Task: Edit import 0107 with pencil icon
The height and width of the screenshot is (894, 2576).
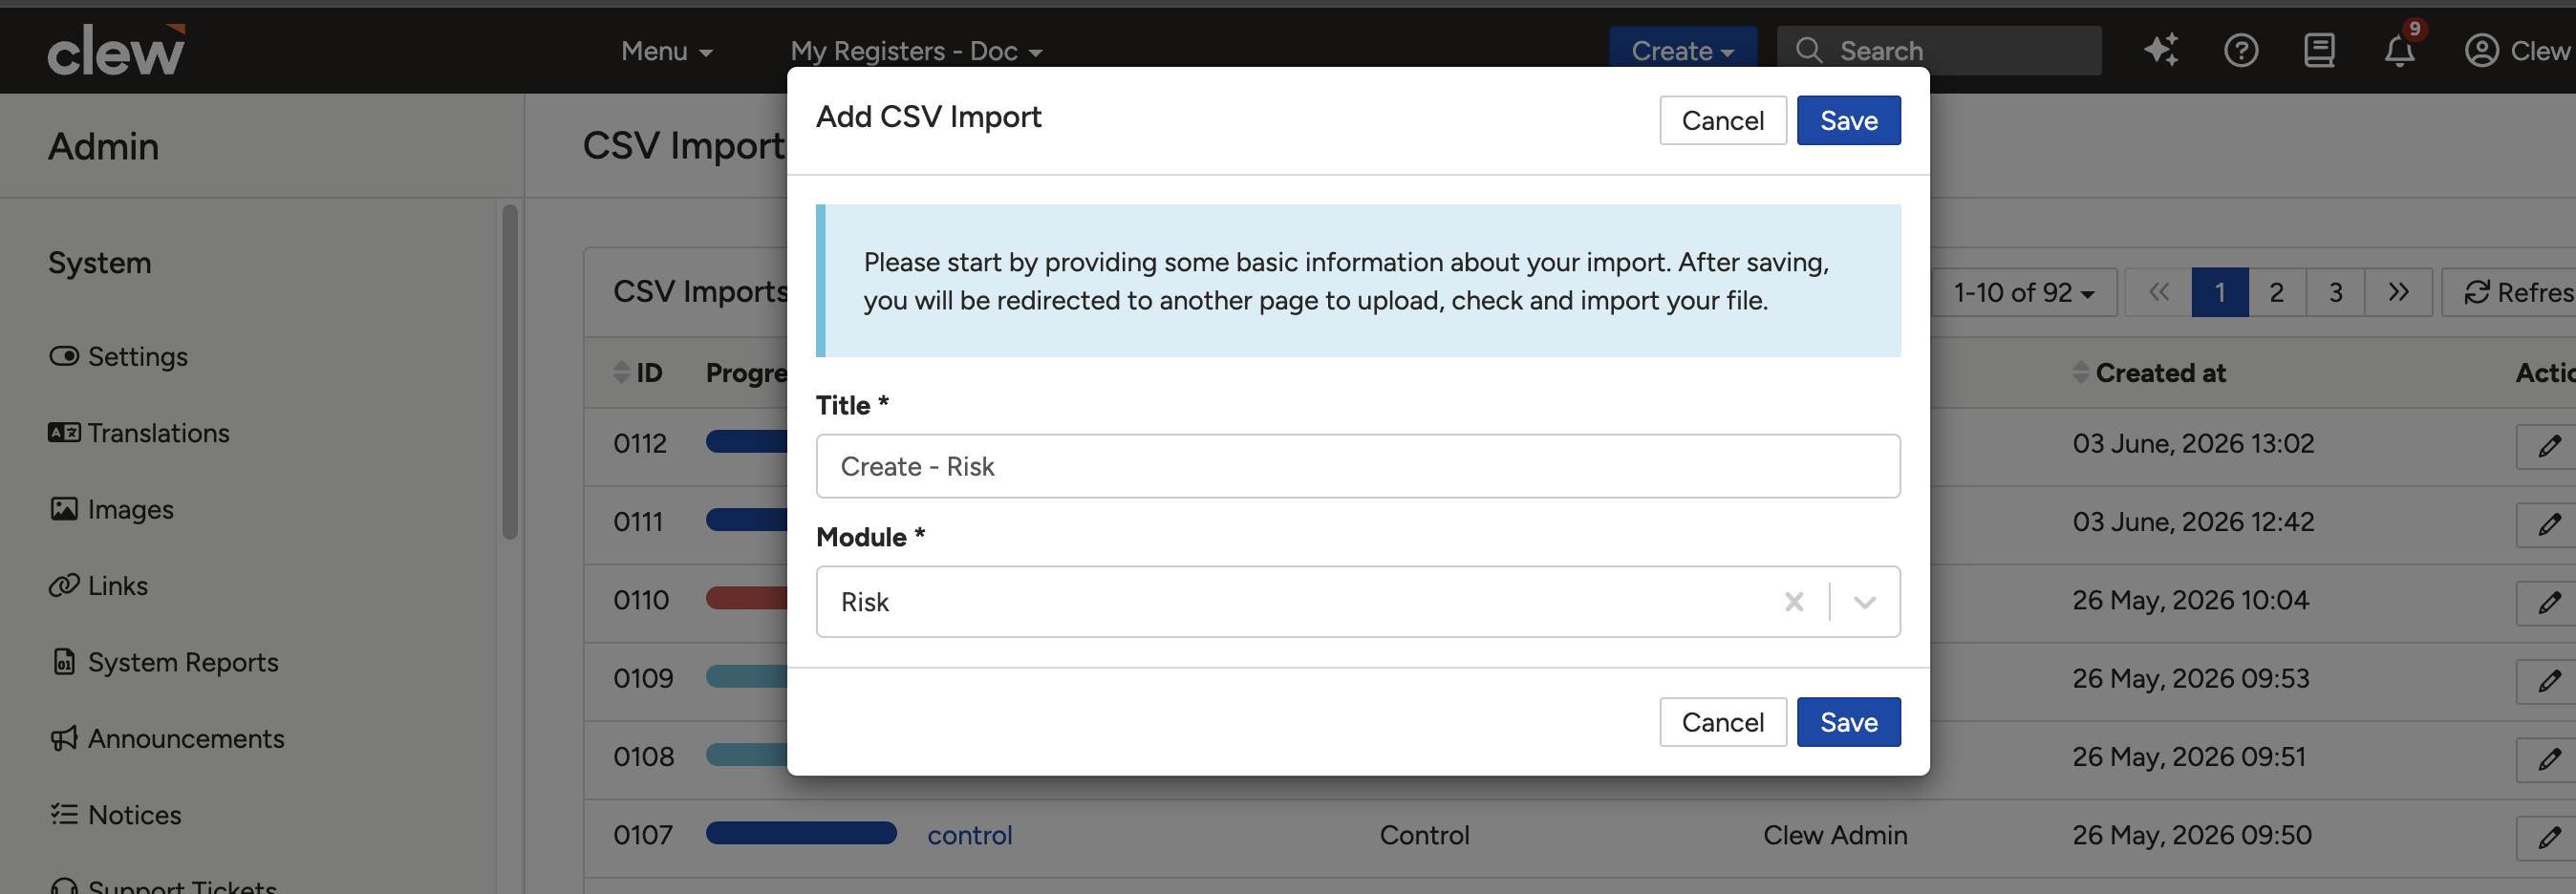Action: [2548, 837]
